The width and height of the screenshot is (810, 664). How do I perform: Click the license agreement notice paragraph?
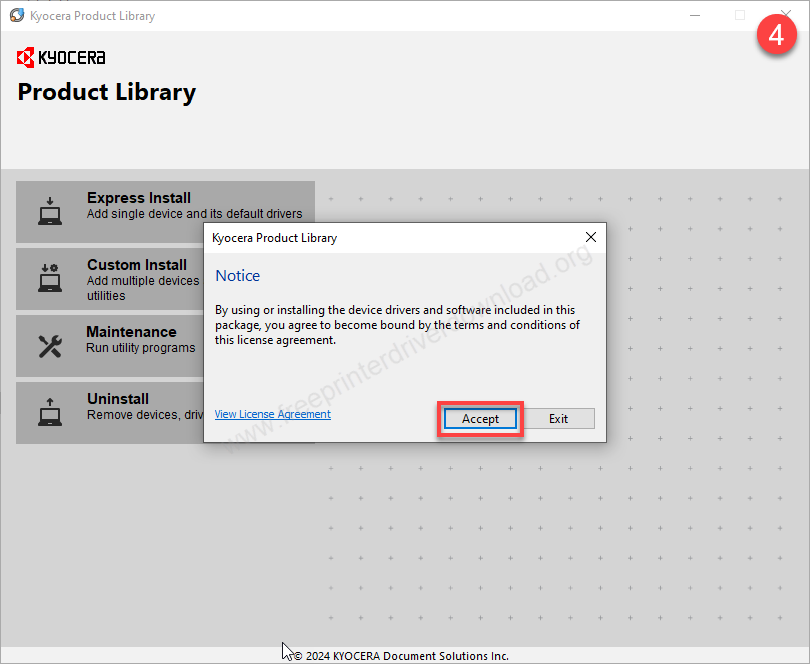397,325
